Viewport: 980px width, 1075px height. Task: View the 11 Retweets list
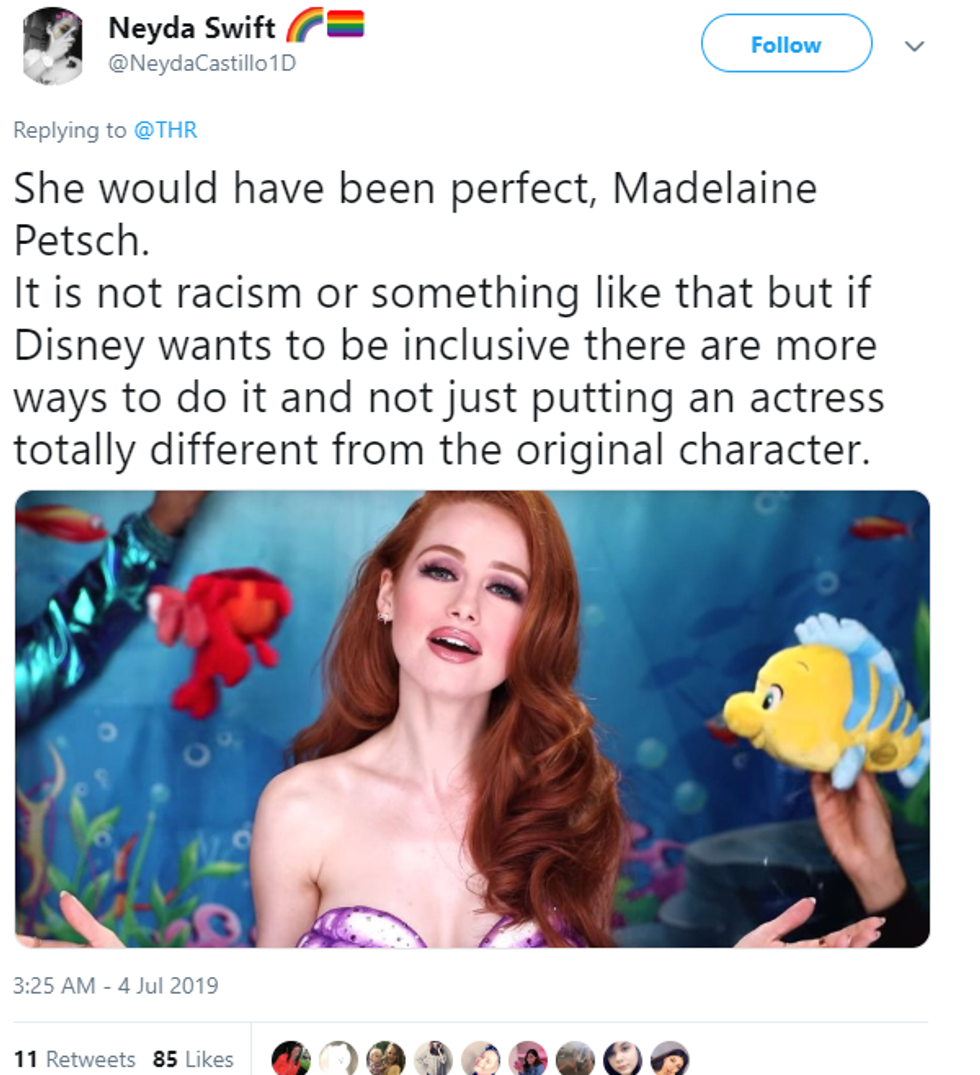click(x=76, y=1058)
